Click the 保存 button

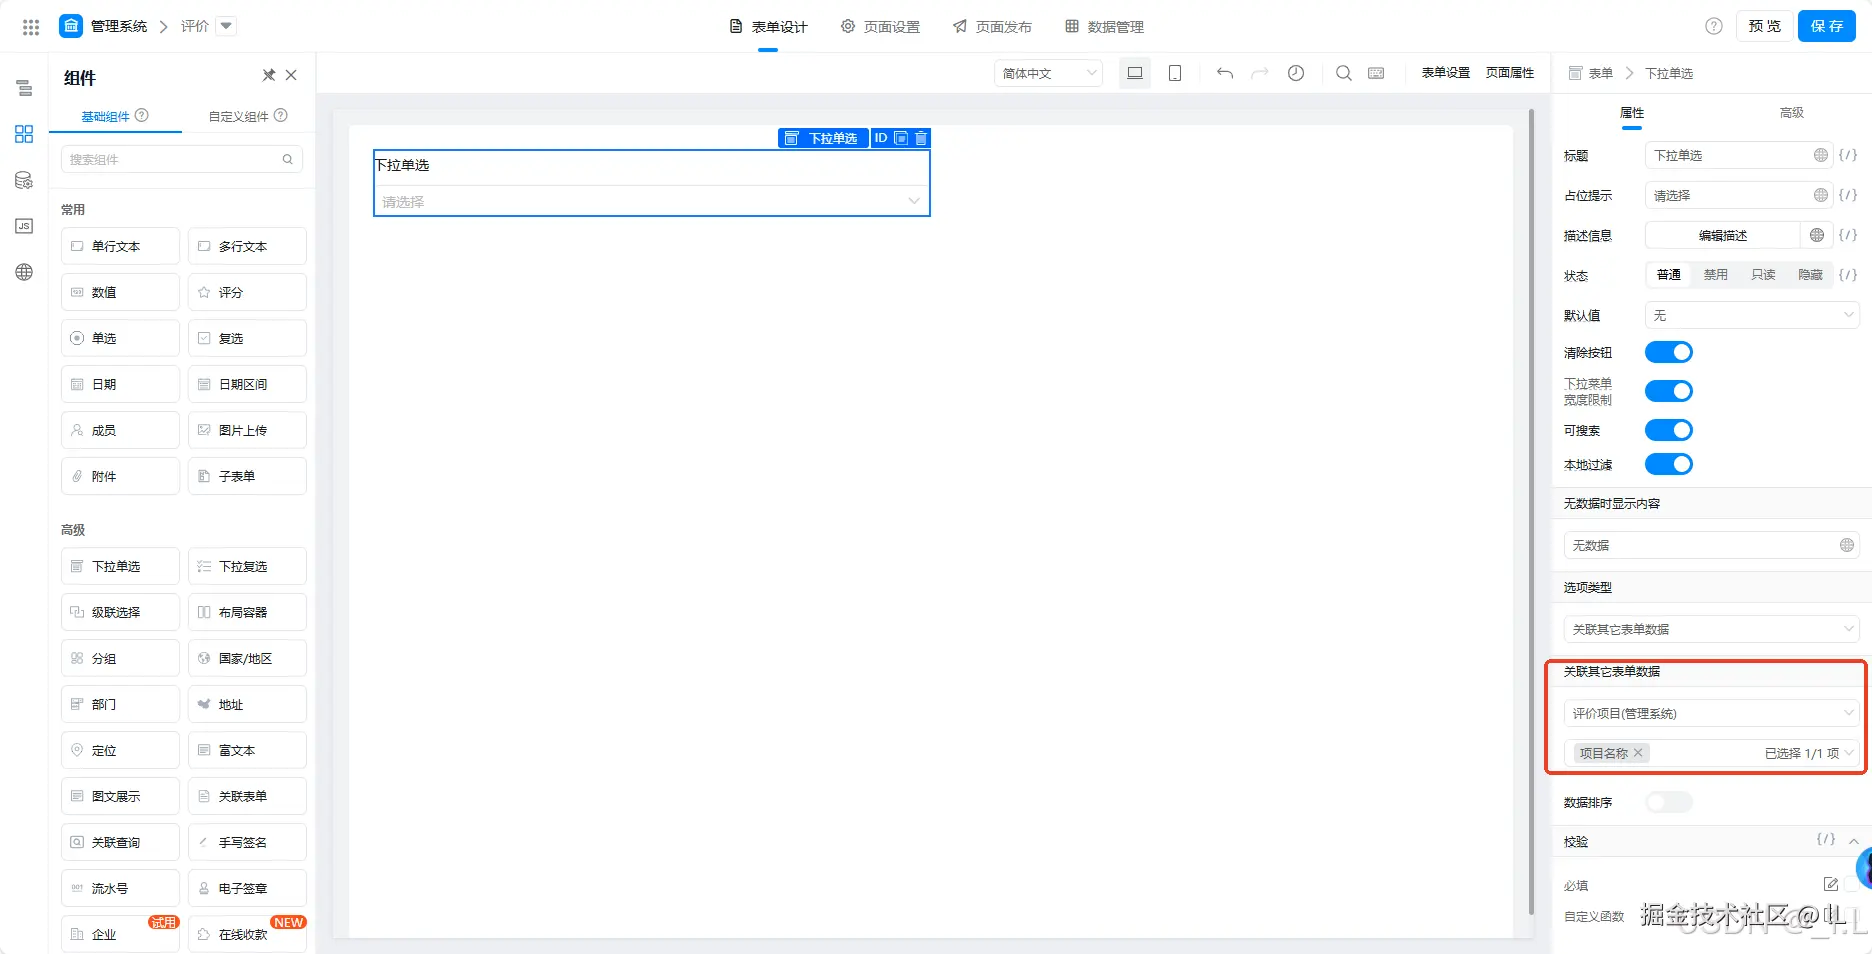[1827, 26]
